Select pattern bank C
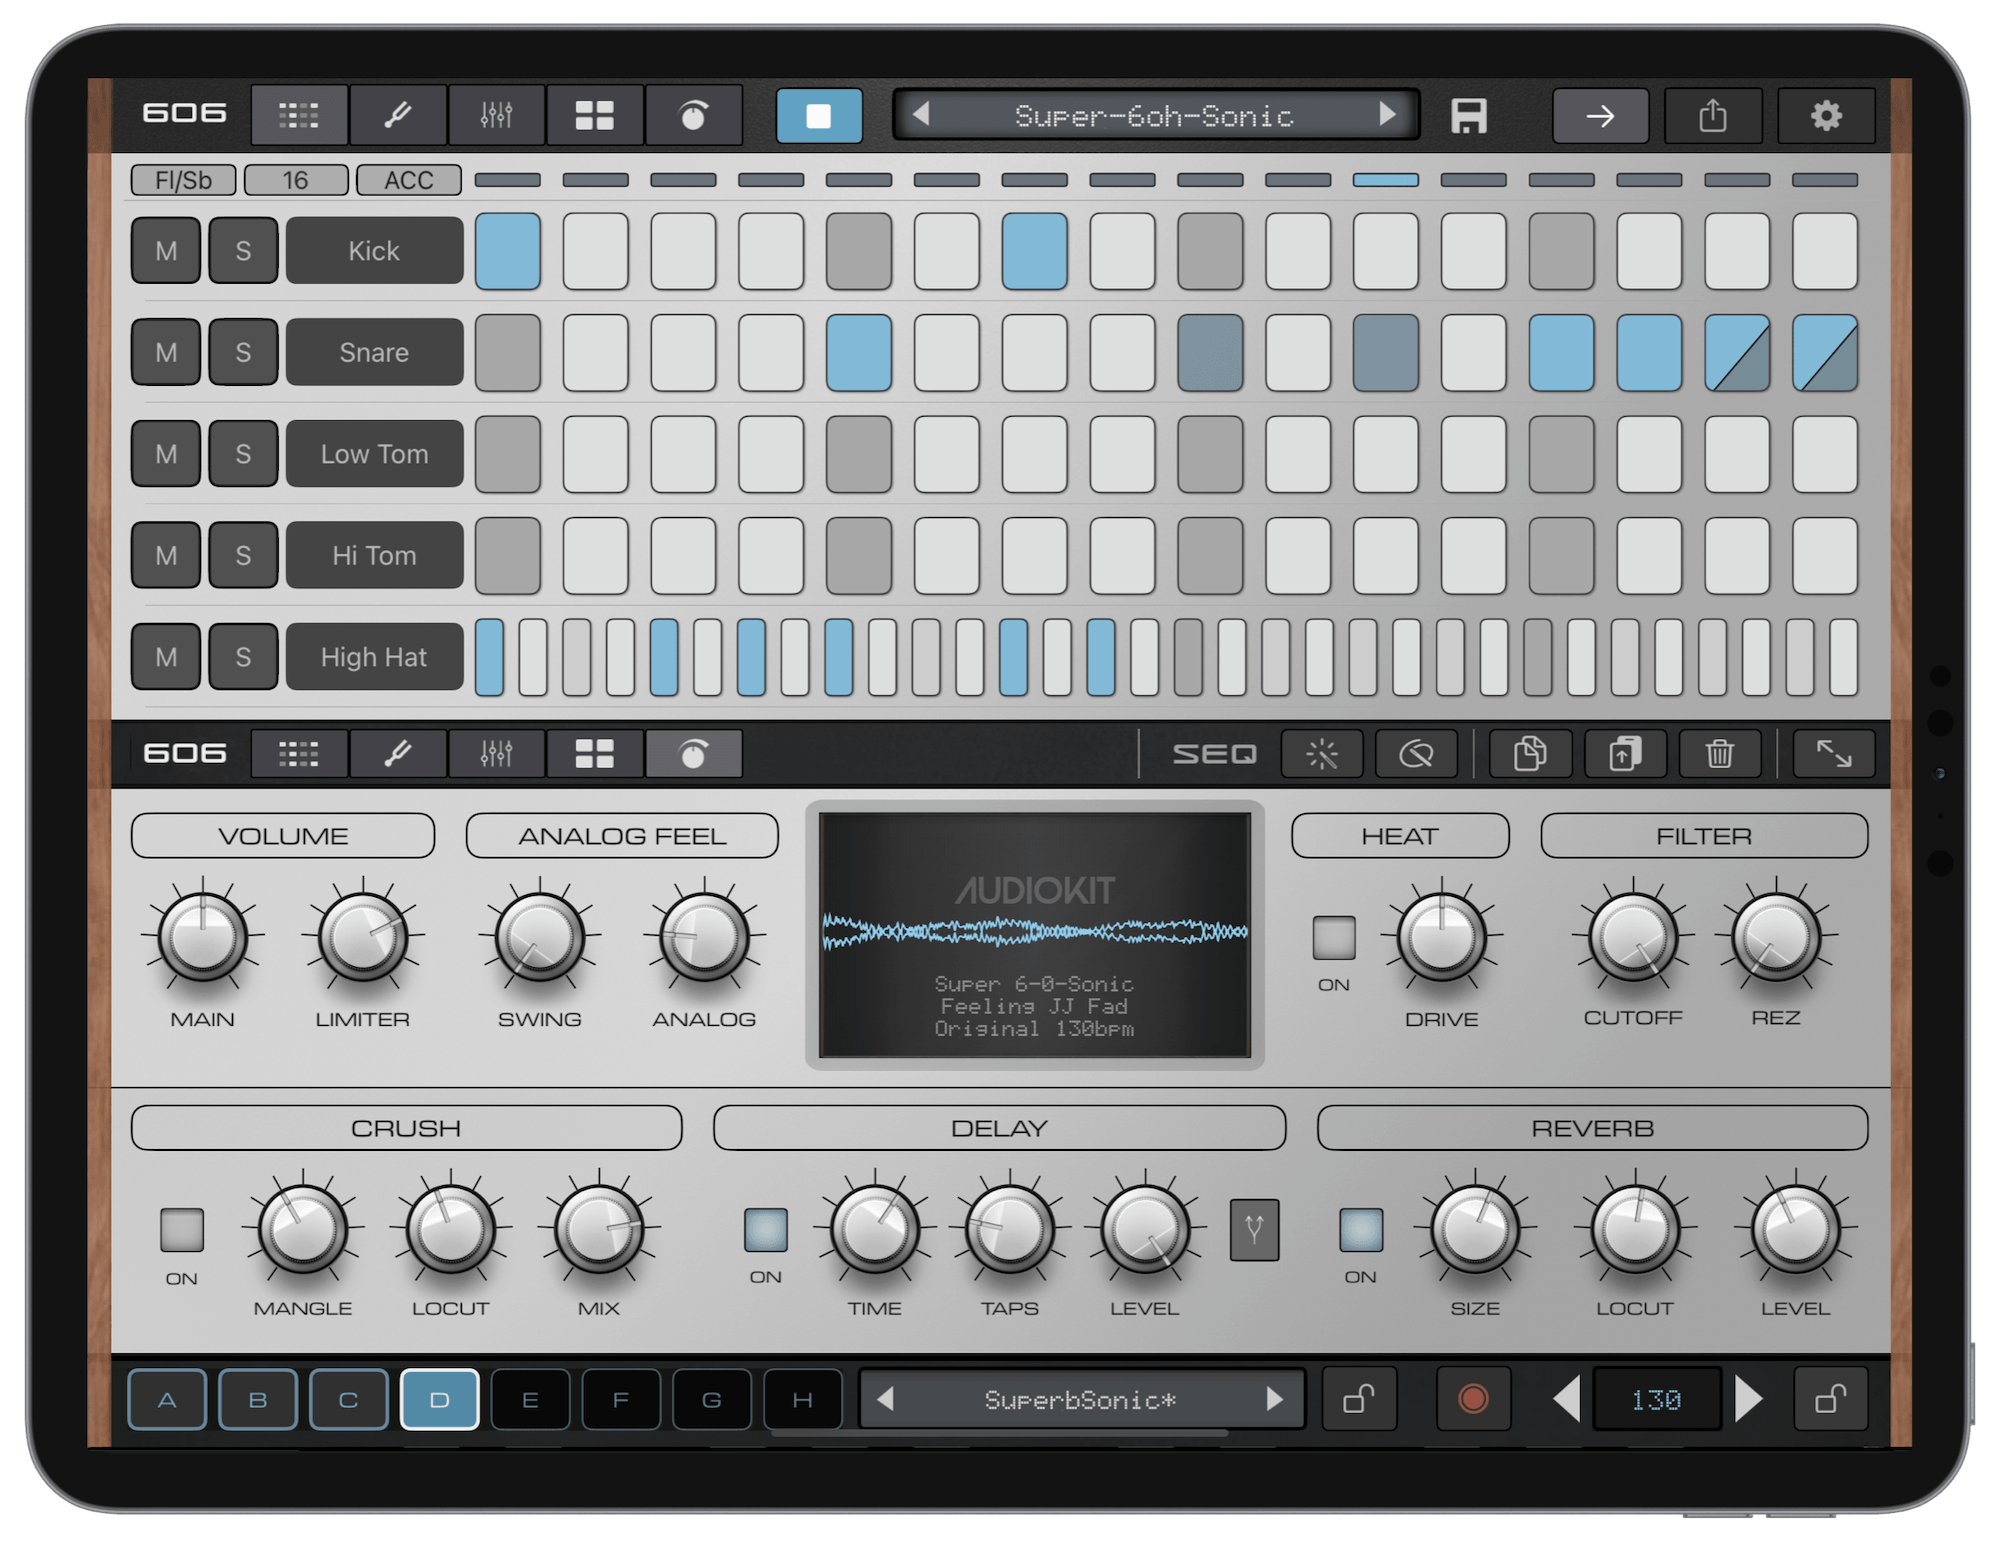The width and height of the screenshot is (2000, 1543). [348, 1399]
